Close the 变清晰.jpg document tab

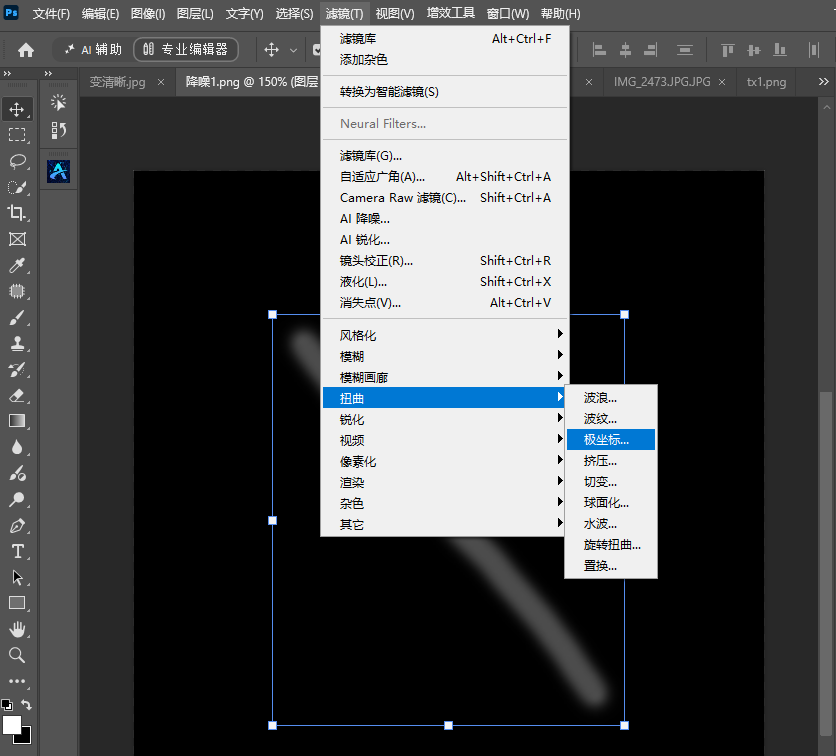point(161,82)
